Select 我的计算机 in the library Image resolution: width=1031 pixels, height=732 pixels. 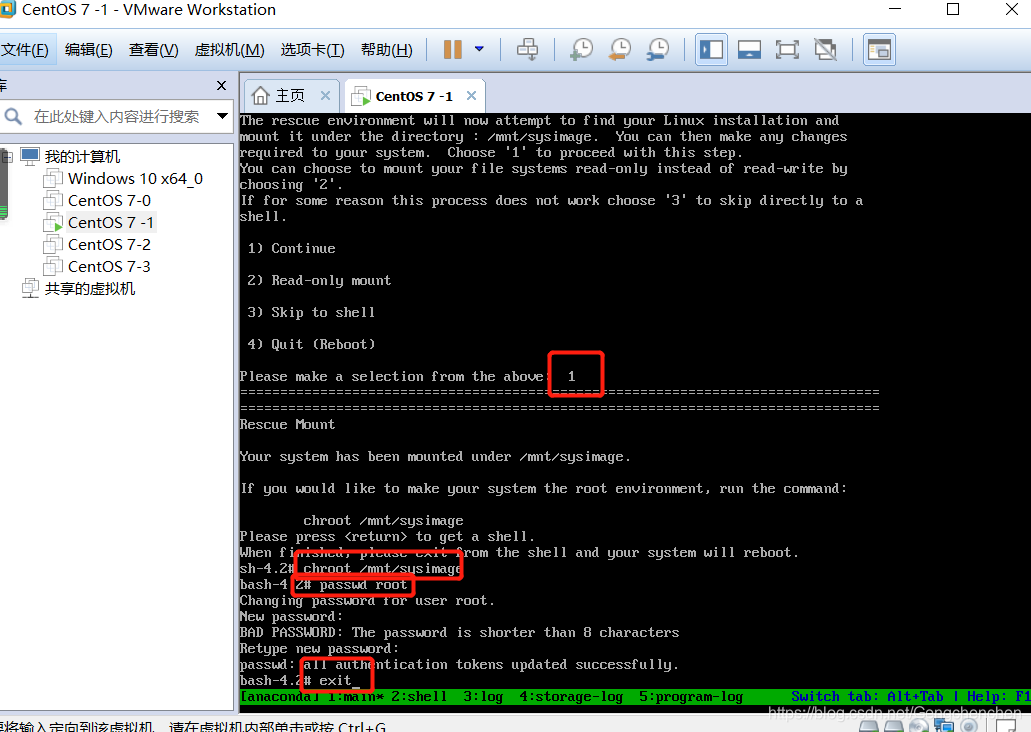pos(82,157)
